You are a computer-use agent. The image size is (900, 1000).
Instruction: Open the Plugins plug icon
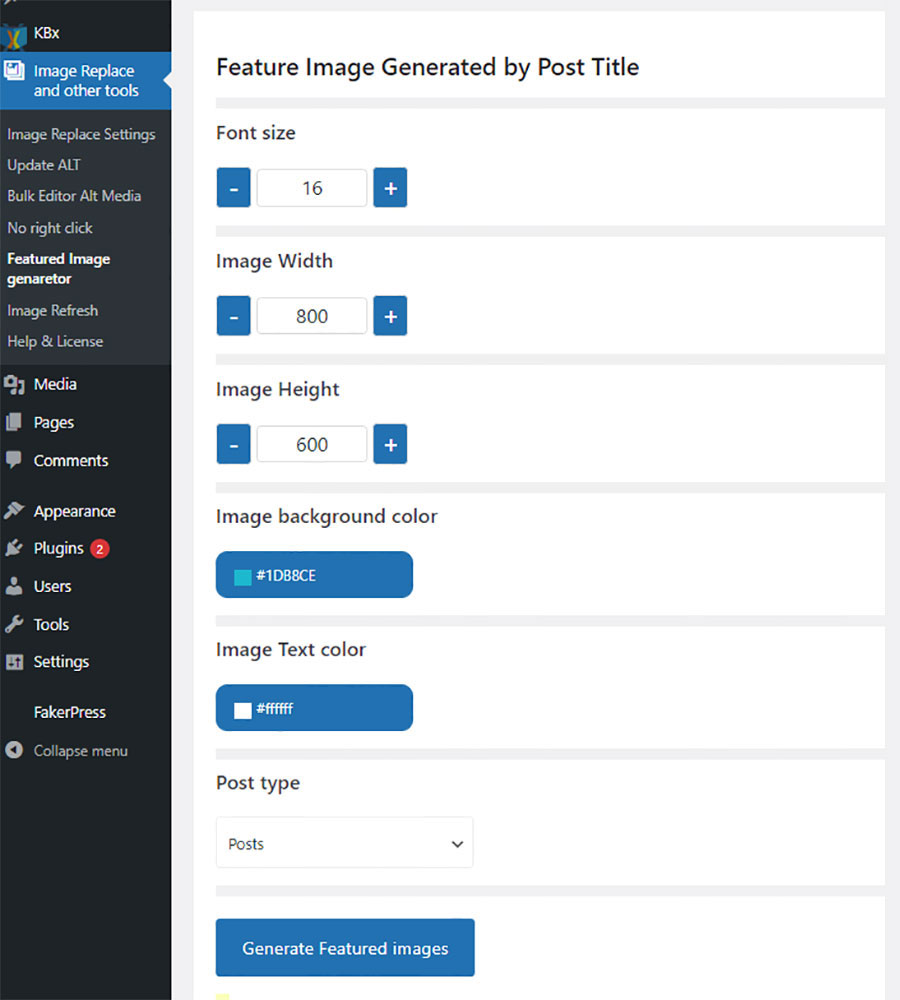13,548
